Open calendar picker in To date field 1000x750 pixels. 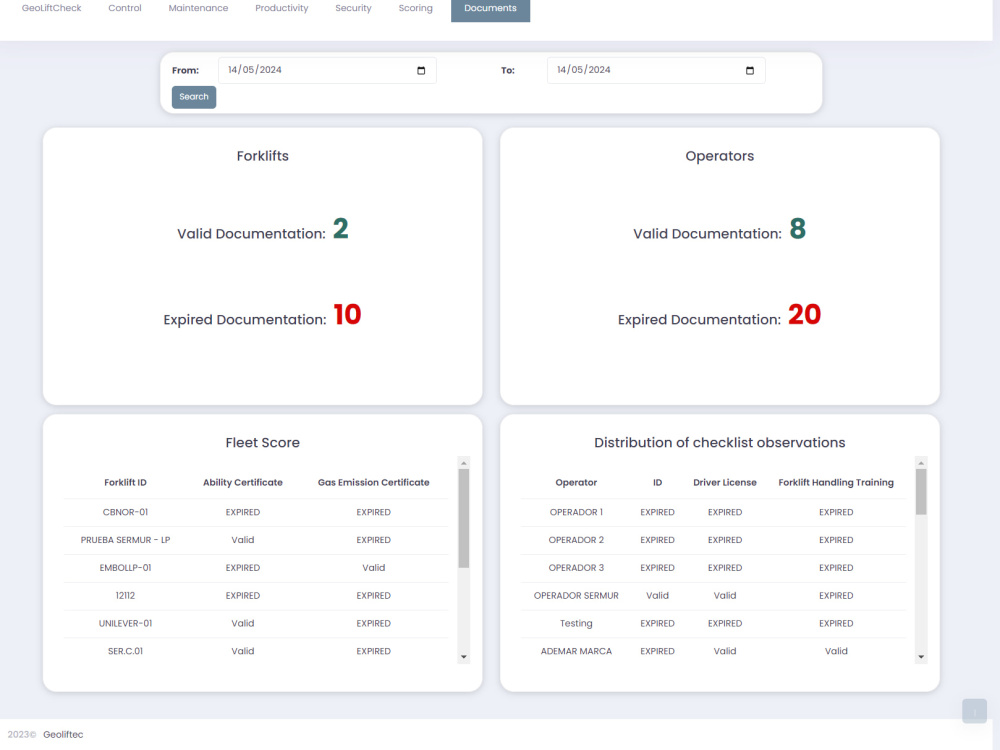tap(750, 70)
